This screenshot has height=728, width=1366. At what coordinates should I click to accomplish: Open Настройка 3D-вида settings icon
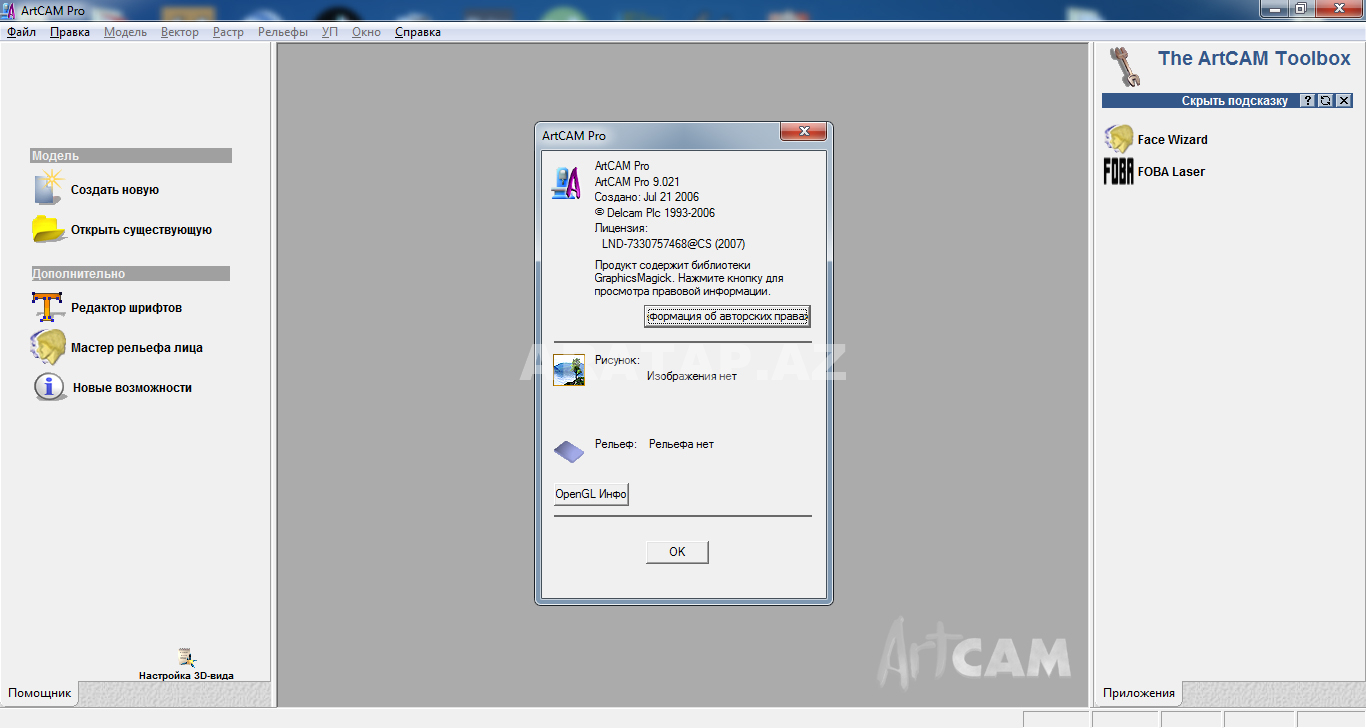(186, 657)
